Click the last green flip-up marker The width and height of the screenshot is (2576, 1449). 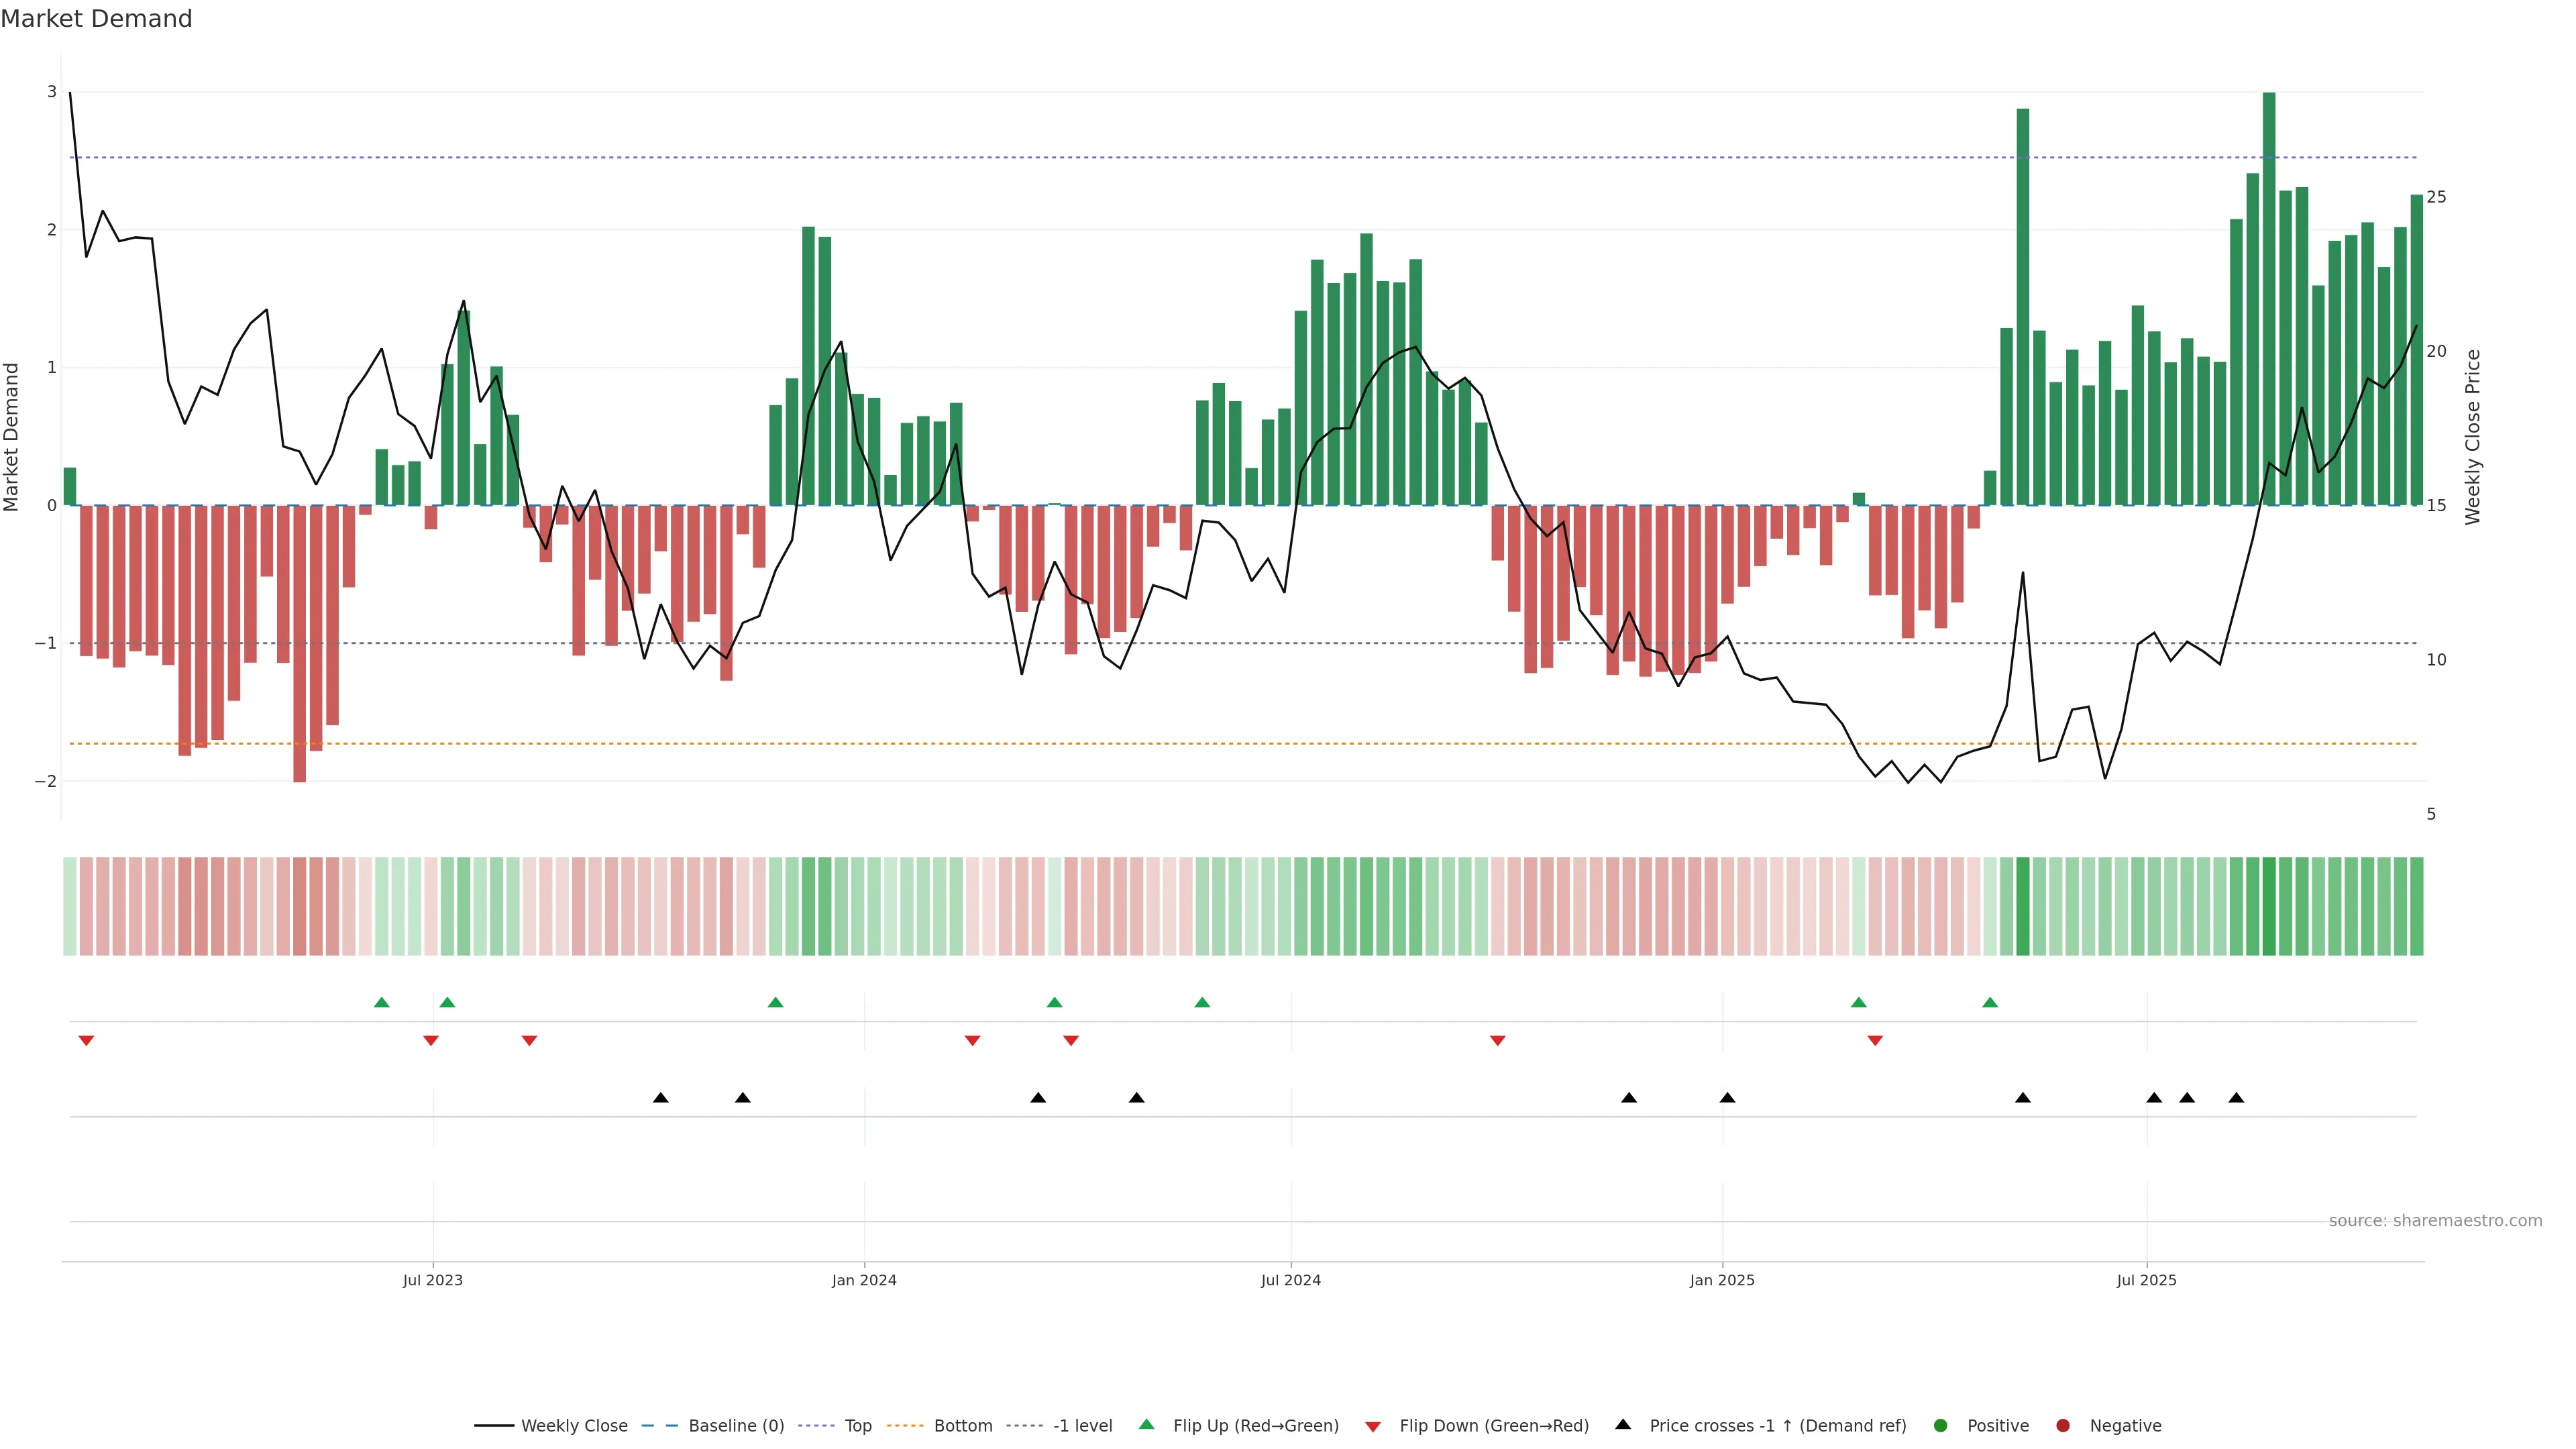pos(1990,1003)
